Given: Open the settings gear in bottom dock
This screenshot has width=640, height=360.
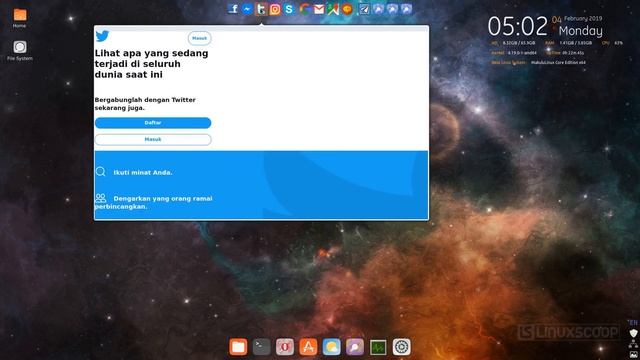Looking at the screenshot, I should (401, 347).
